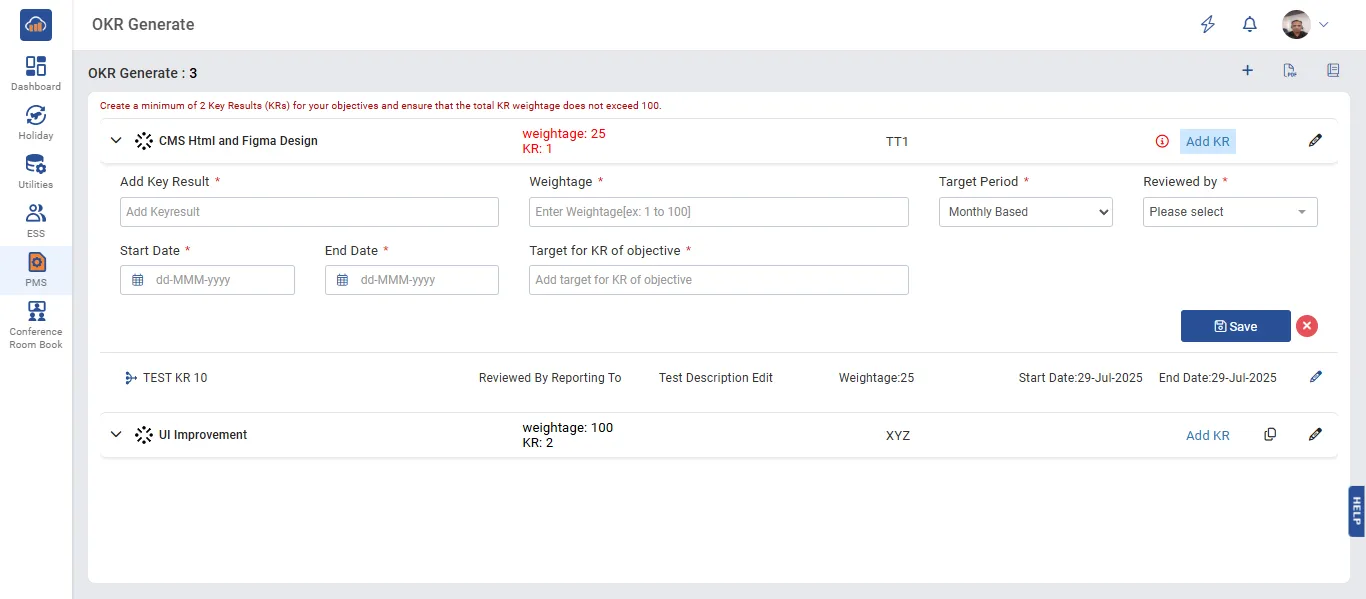The height and width of the screenshot is (599, 1366).
Task: Click Add KR for UI Improvement
Action: 1207,435
